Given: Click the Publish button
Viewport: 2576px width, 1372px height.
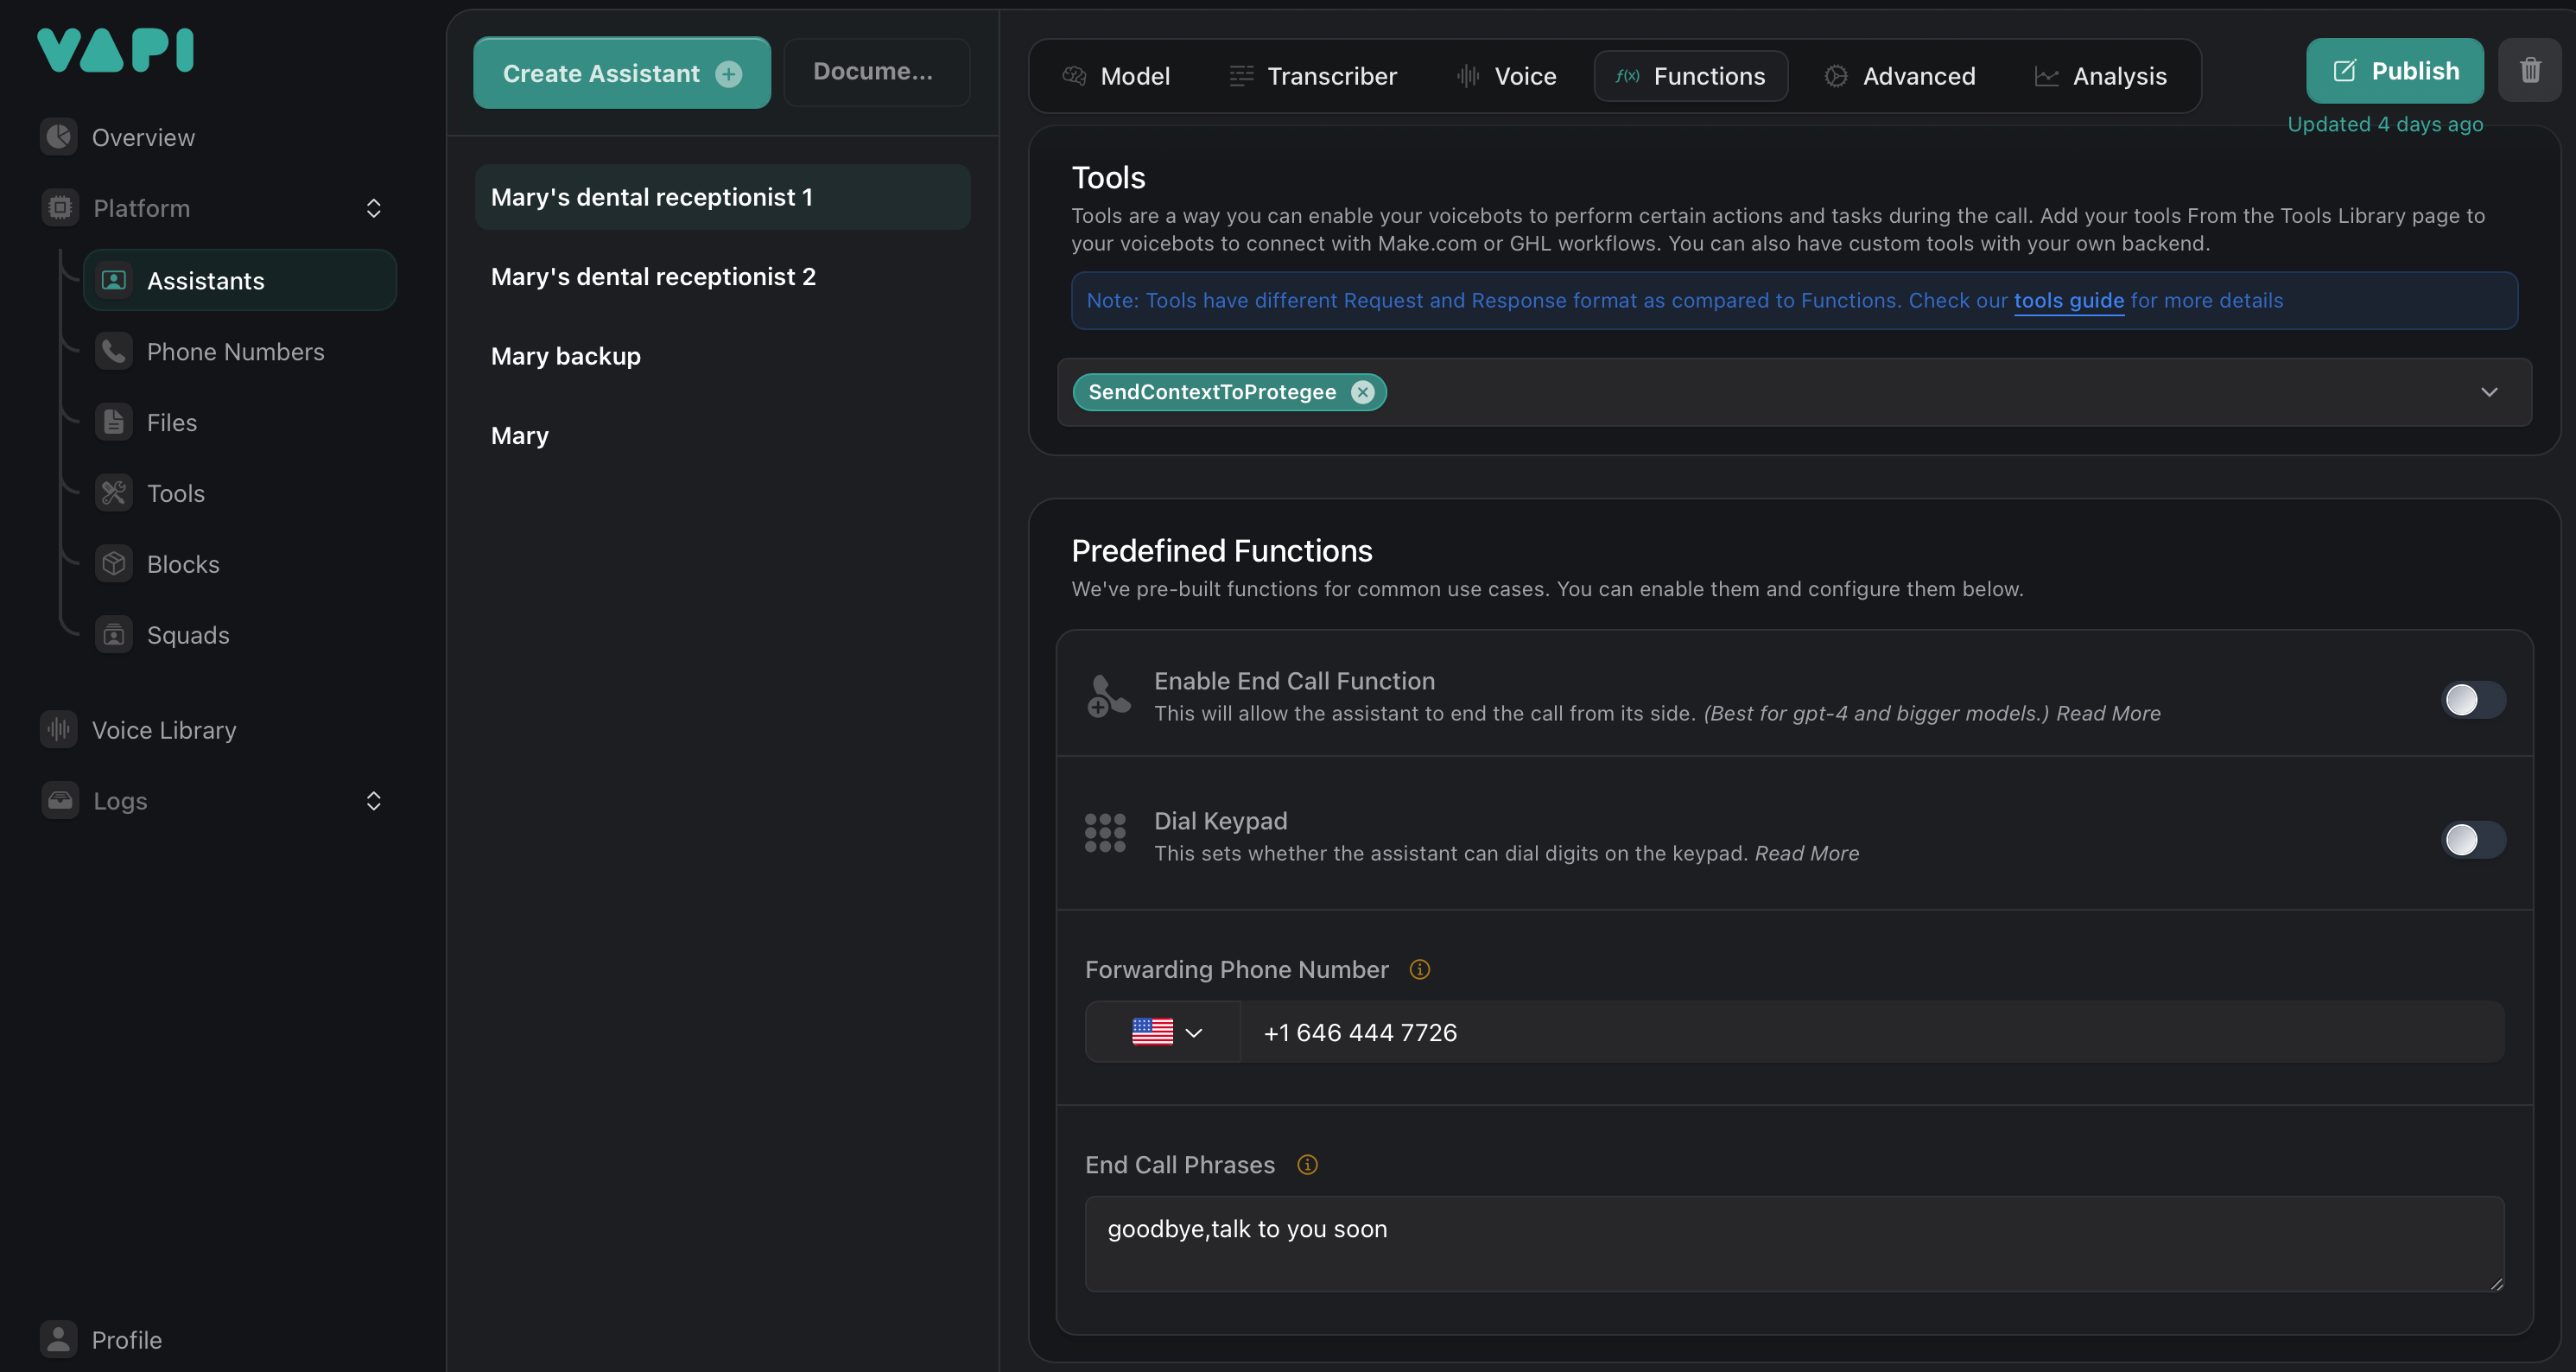Looking at the screenshot, I should 2394,71.
